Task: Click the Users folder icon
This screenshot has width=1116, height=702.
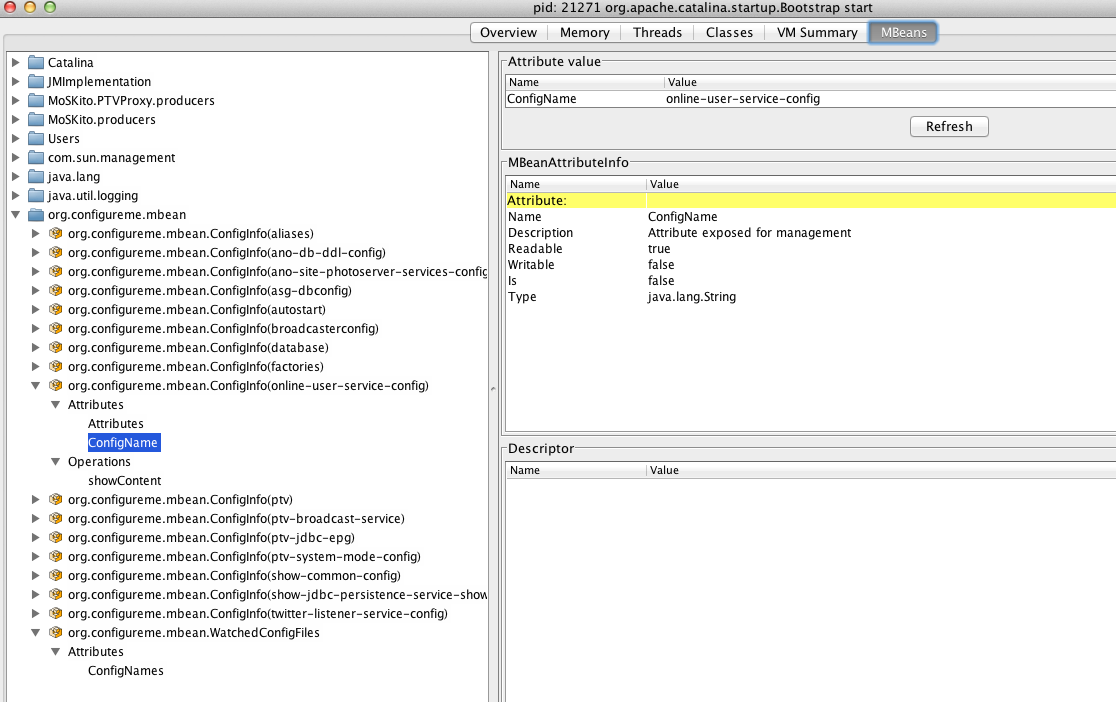Action: point(36,138)
